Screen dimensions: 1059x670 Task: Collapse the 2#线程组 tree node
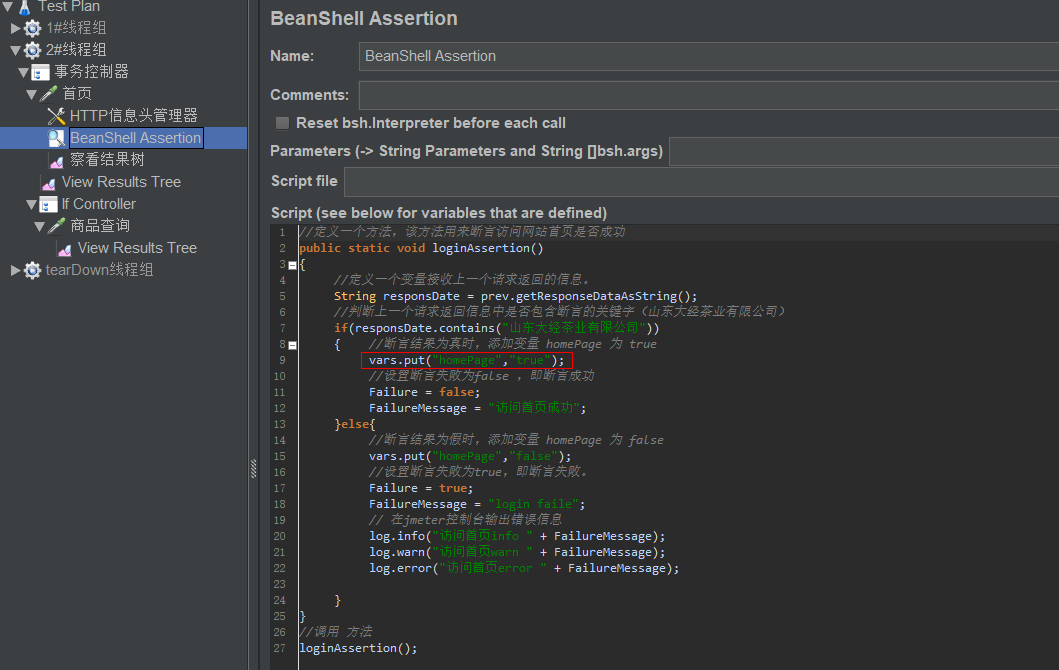[15, 50]
